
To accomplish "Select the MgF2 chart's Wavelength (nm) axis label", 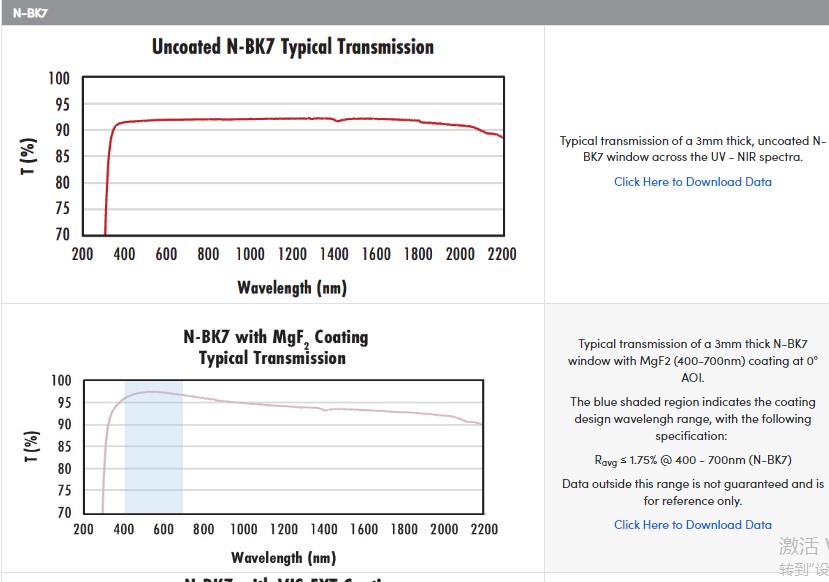I will 283,558.
